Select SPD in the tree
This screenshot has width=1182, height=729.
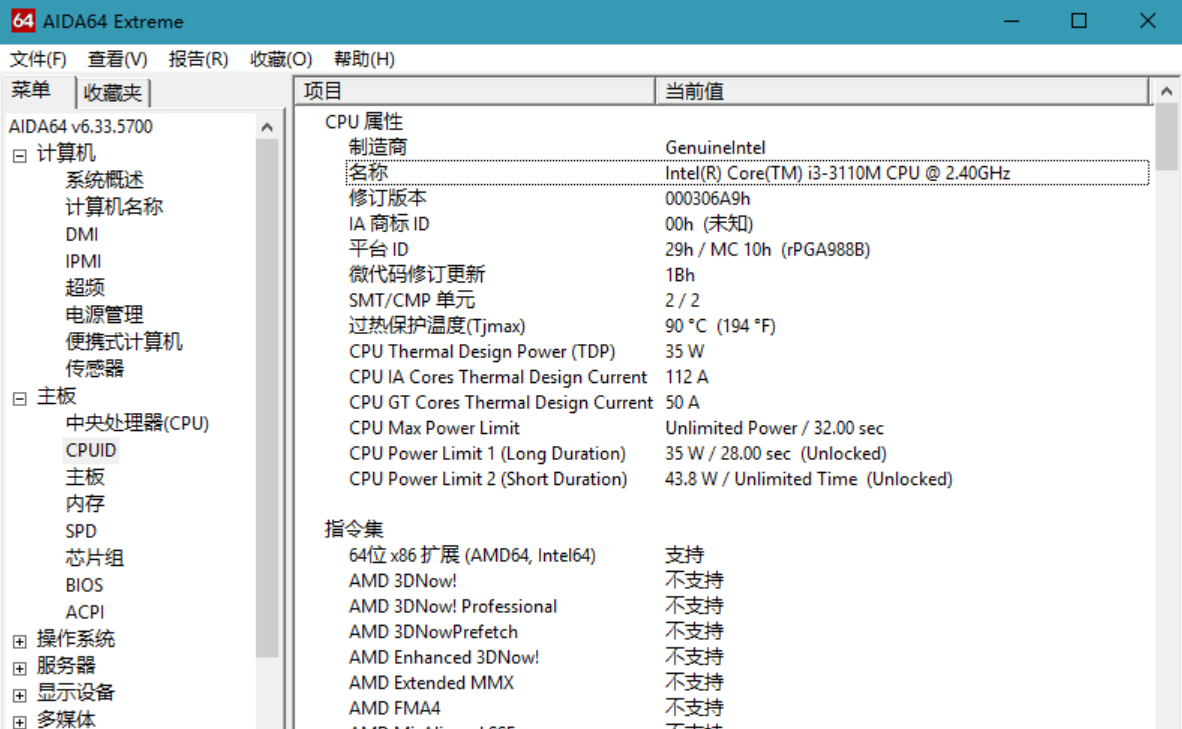81,531
